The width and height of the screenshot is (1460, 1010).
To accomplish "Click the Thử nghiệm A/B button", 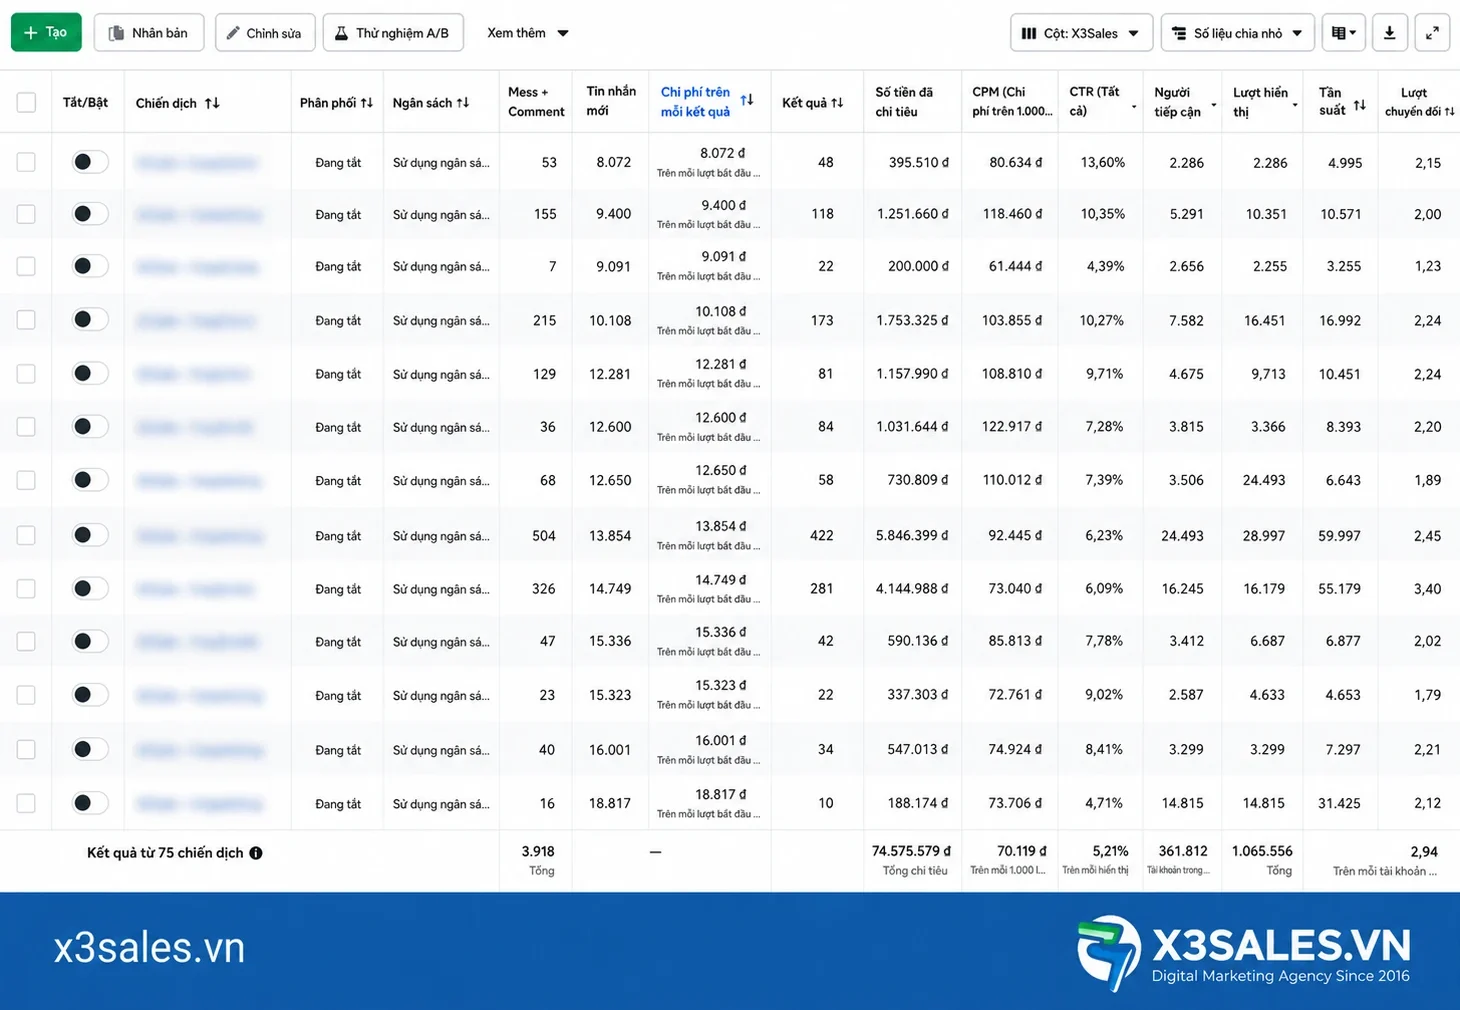I will pyautogui.click(x=393, y=33).
